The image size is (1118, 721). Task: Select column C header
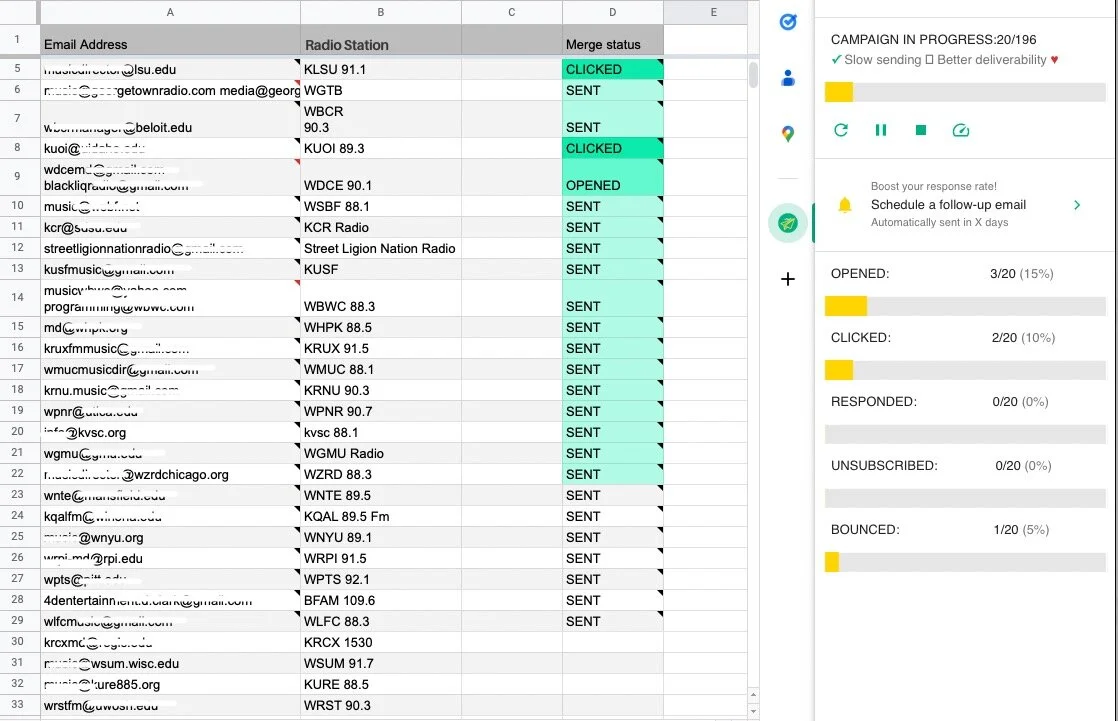tap(511, 12)
